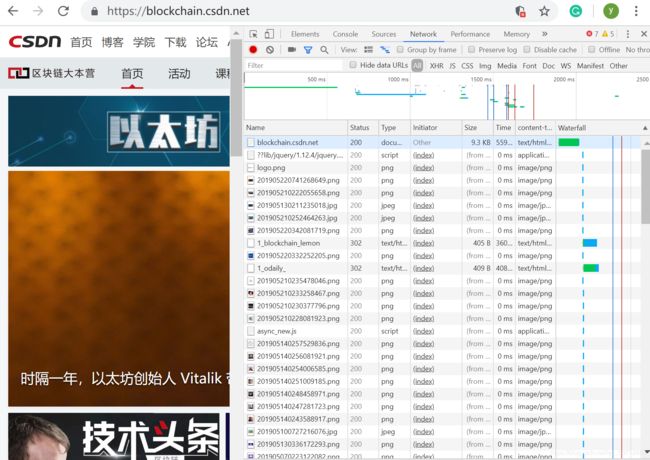650x460 pixels.
Task: Click the CSDN logo
Action: 35,41
